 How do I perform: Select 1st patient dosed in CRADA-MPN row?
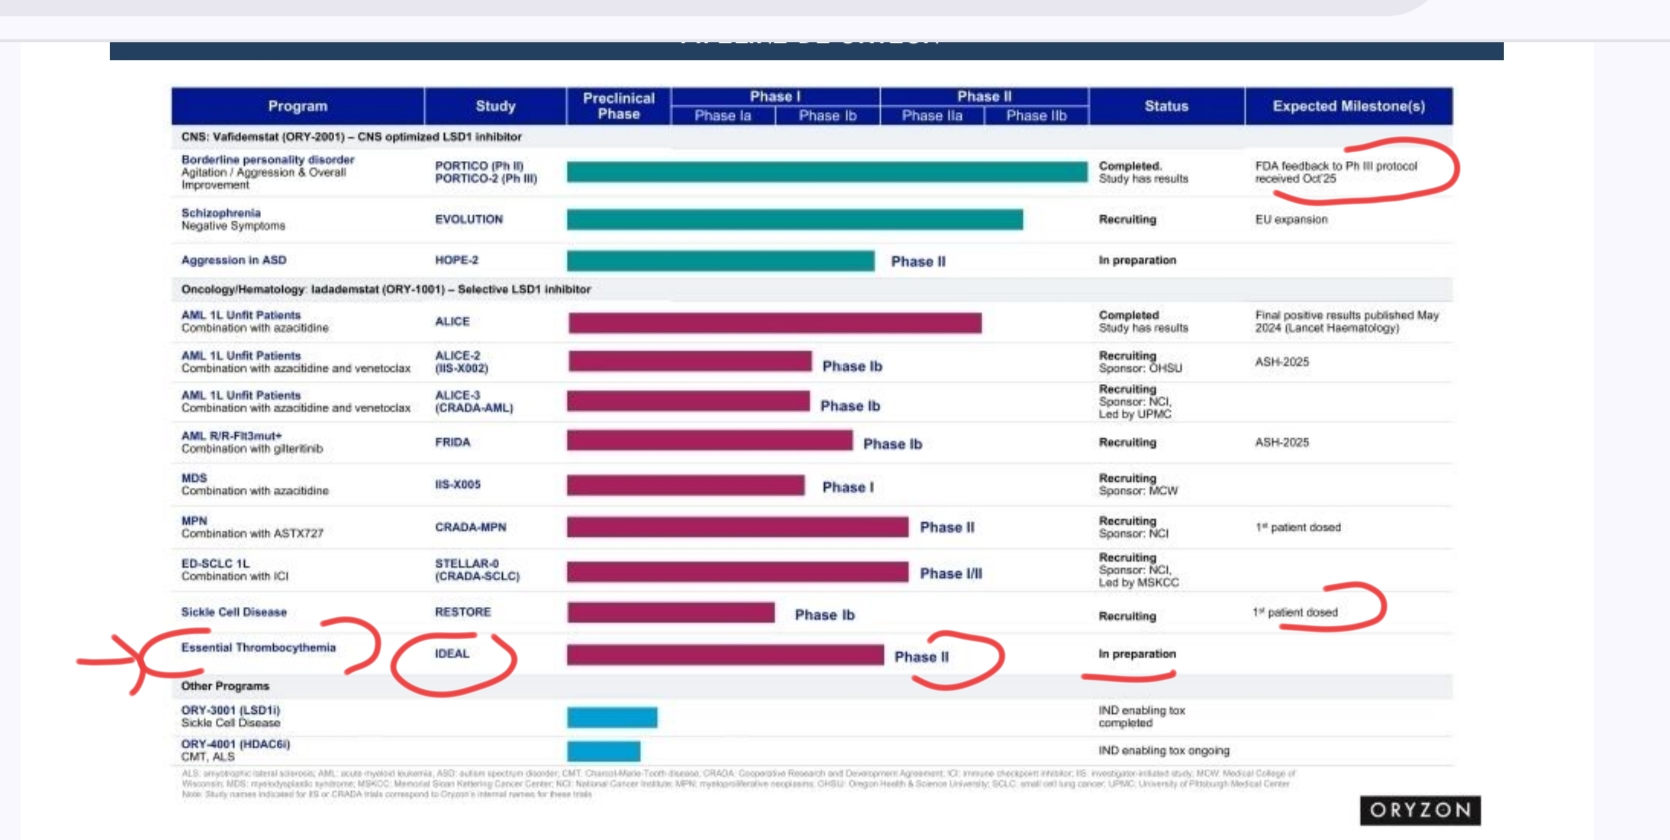pyautogui.click(x=1298, y=527)
